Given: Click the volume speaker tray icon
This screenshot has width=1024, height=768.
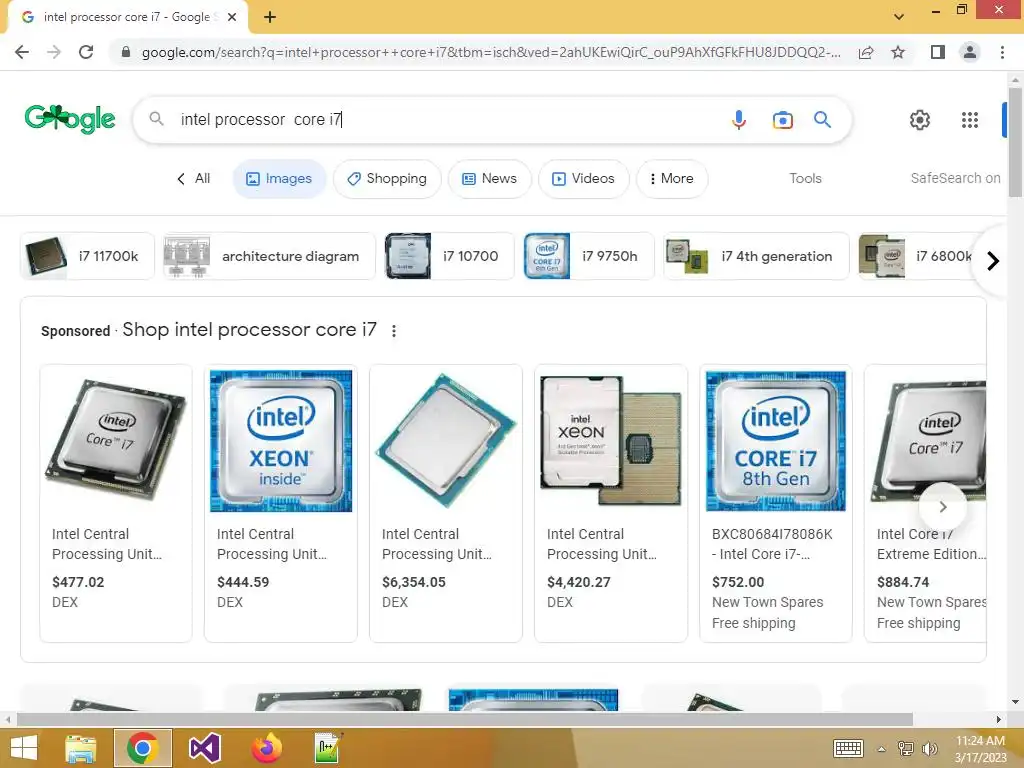Looking at the screenshot, I should (929, 749).
